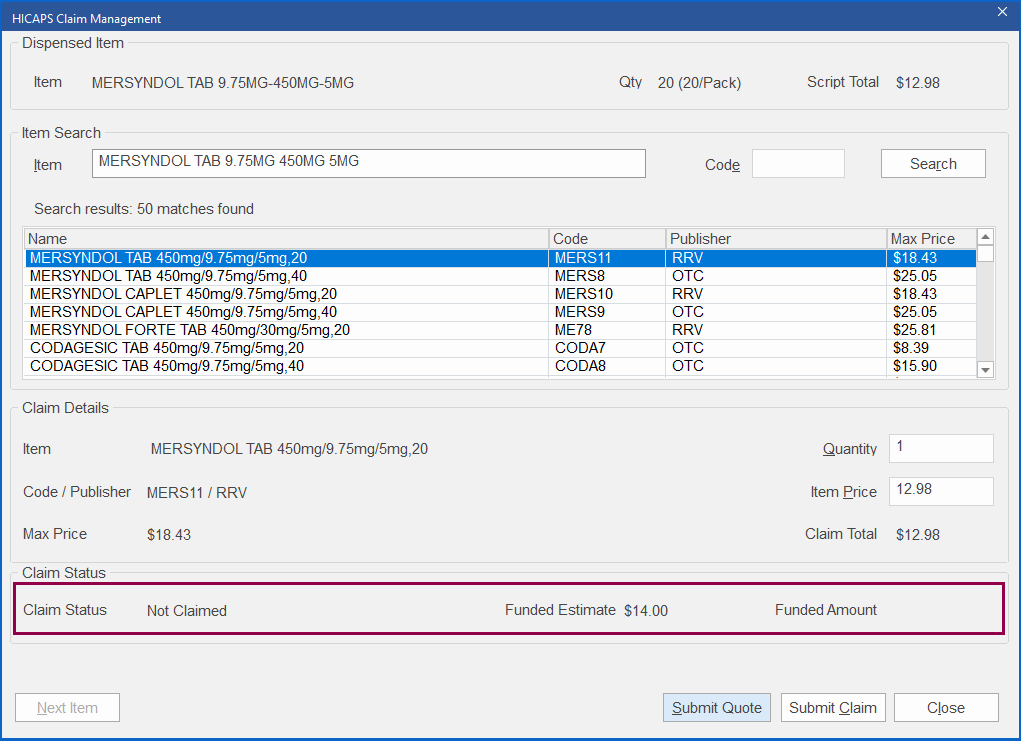The width and height of the screenshot is (1021, 741).
Task: Click the Search button
Action: (932, 164)
